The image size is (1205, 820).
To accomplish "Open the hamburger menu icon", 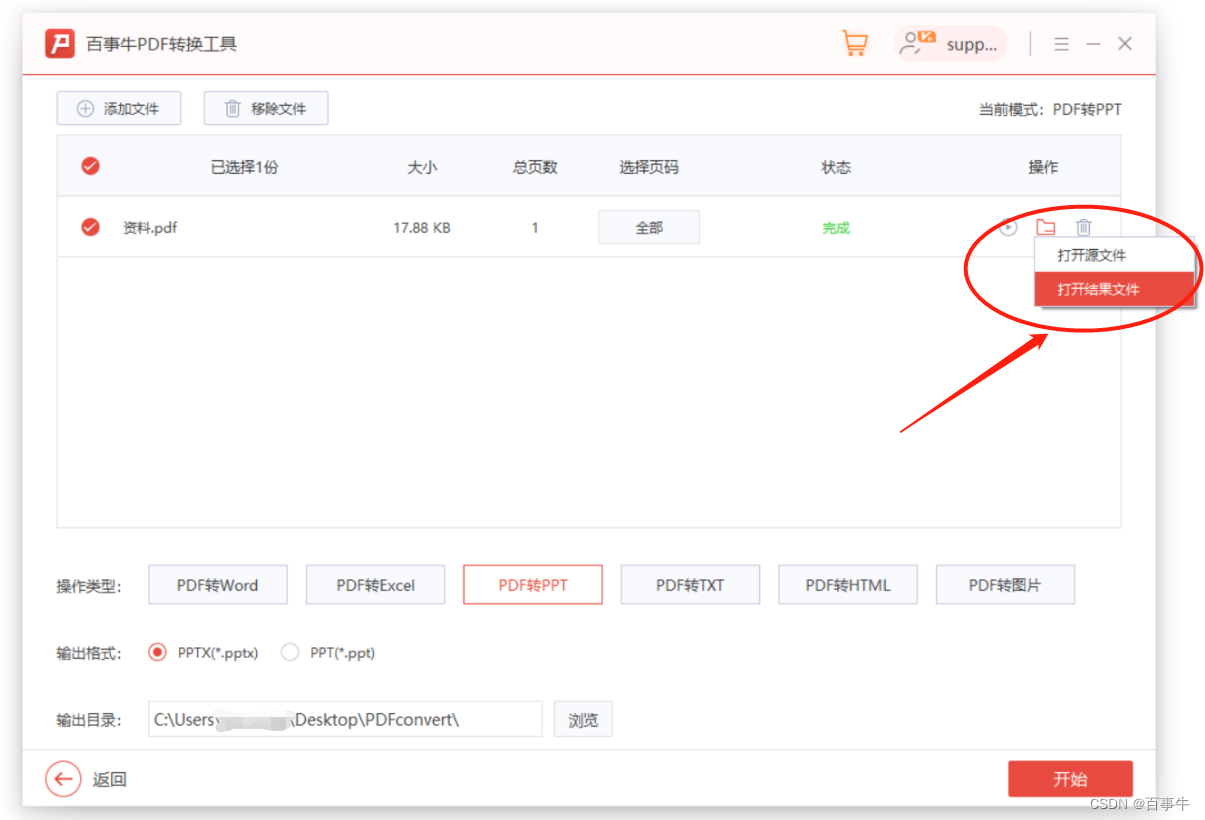I will coord(1062,44).
